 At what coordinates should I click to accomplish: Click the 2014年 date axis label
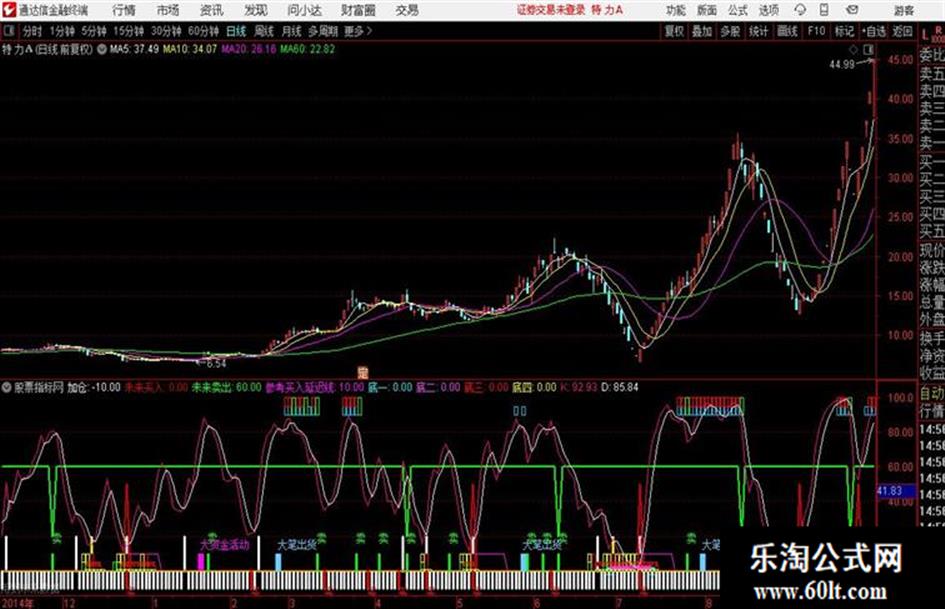coord(18,603)
